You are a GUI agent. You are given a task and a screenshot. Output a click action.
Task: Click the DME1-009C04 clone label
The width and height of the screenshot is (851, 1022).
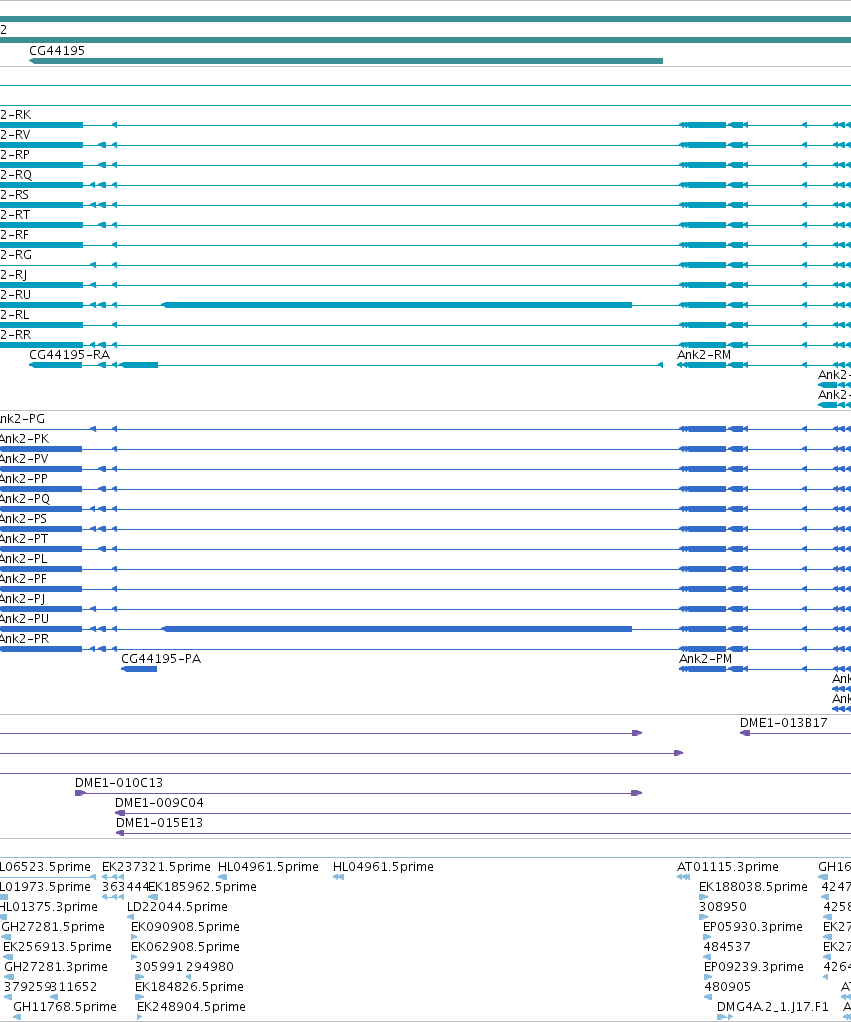point(160,803)
